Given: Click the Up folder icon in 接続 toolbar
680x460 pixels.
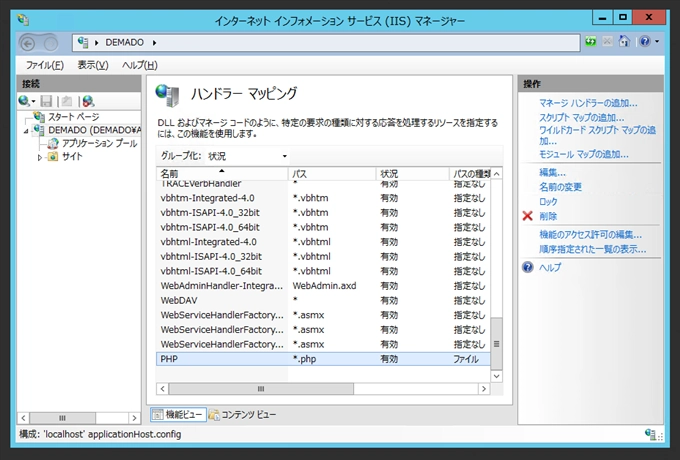Looking at the screenshot, I should (x=67, y=101).
